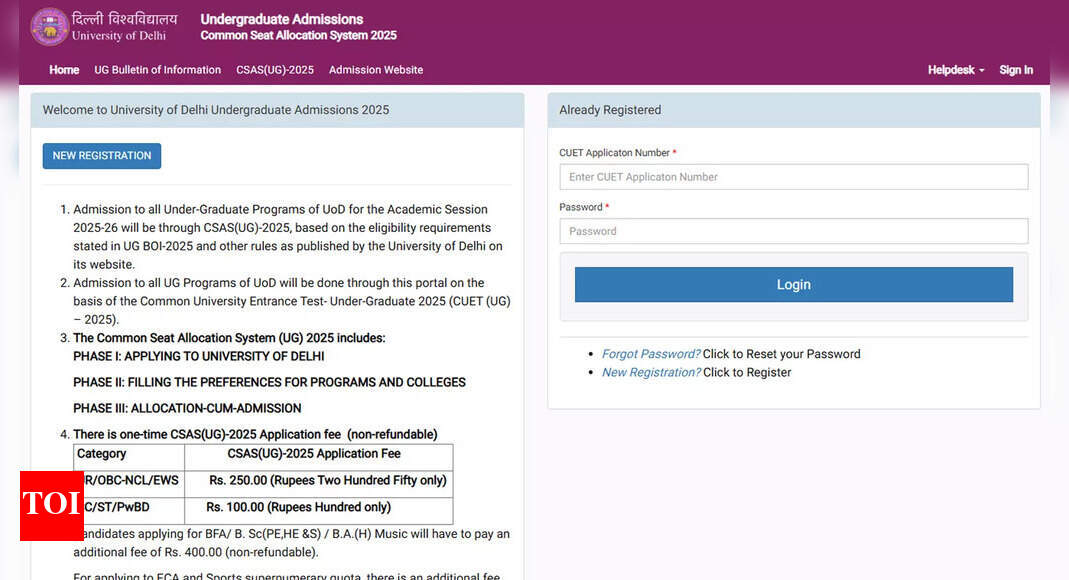The width and height of the screenshot is (1069, 580).
Task: Click the Rs. 250.00 application fee cell
Action: (x=328, y=481)
